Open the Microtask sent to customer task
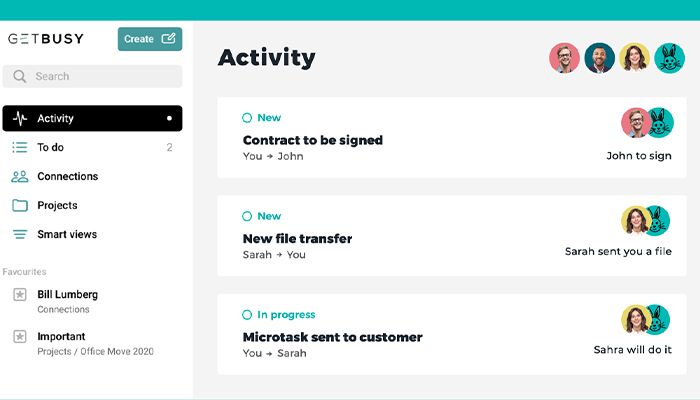The width and height of the screenshot is (700, 400). pos(332,337)
